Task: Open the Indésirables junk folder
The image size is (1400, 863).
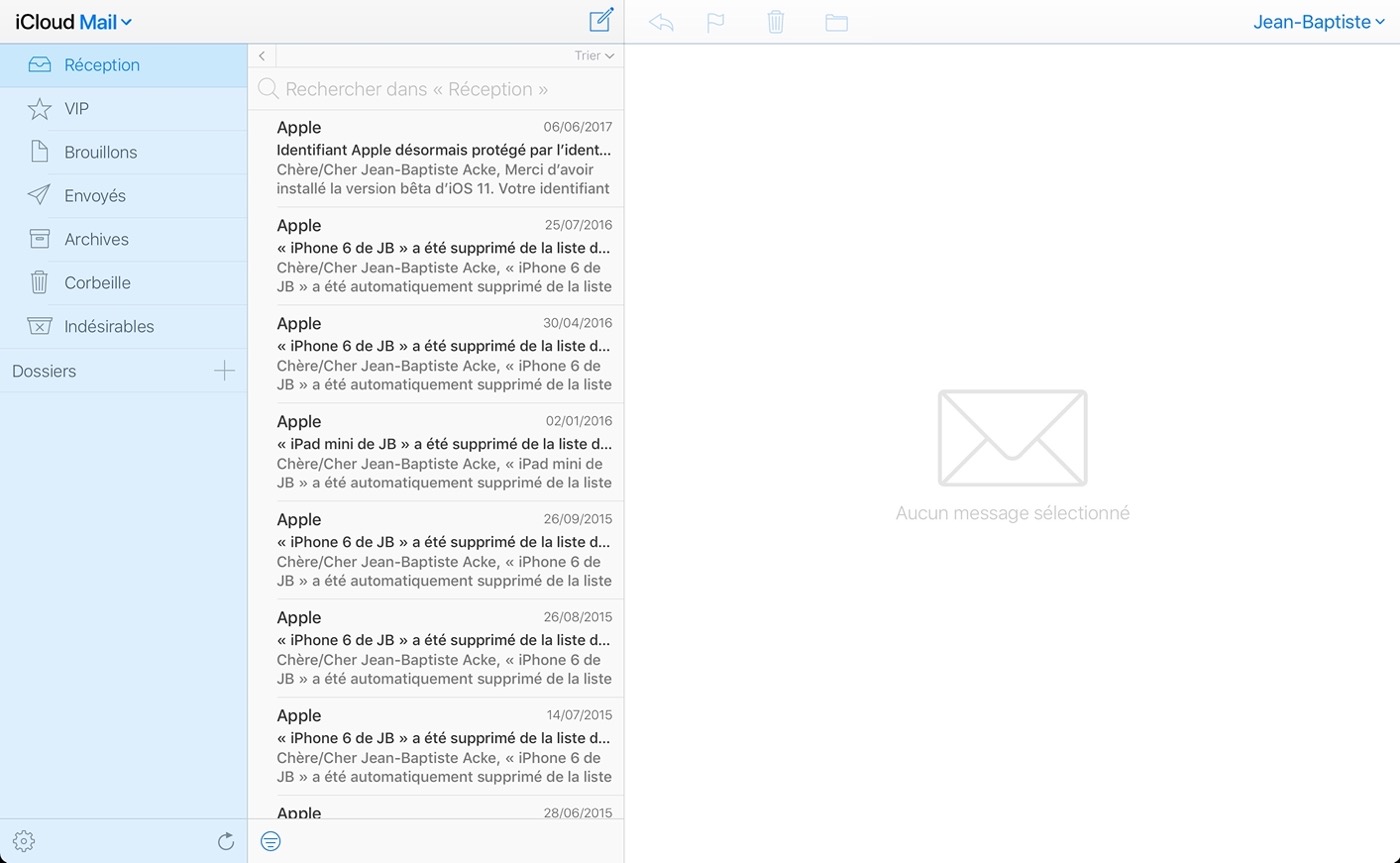Action: coord(109,326)
